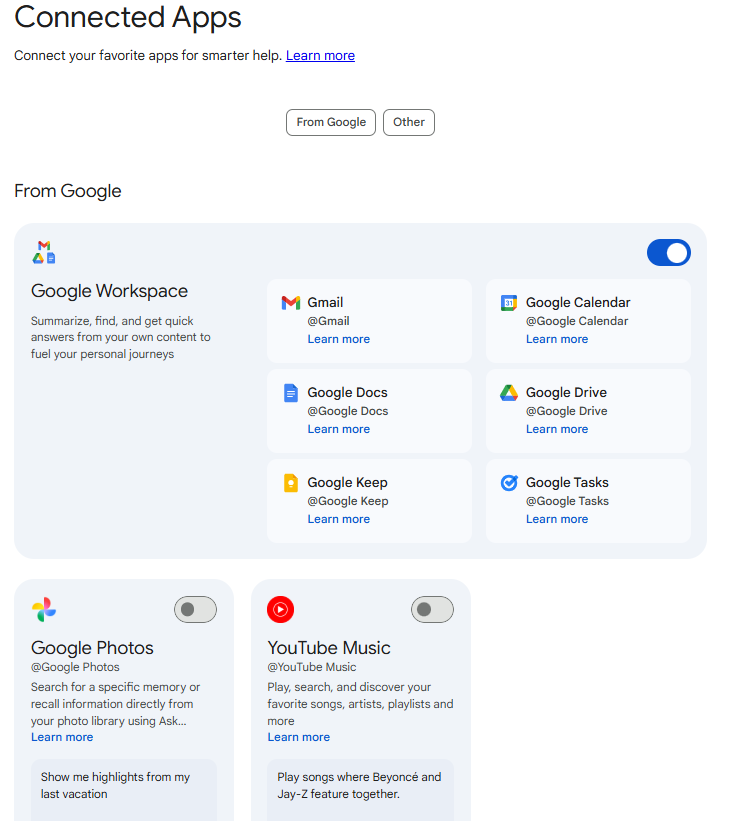740x821 pixels.
Task: Open Google Calendar Learn more link
Action: [x=557, y=339]
